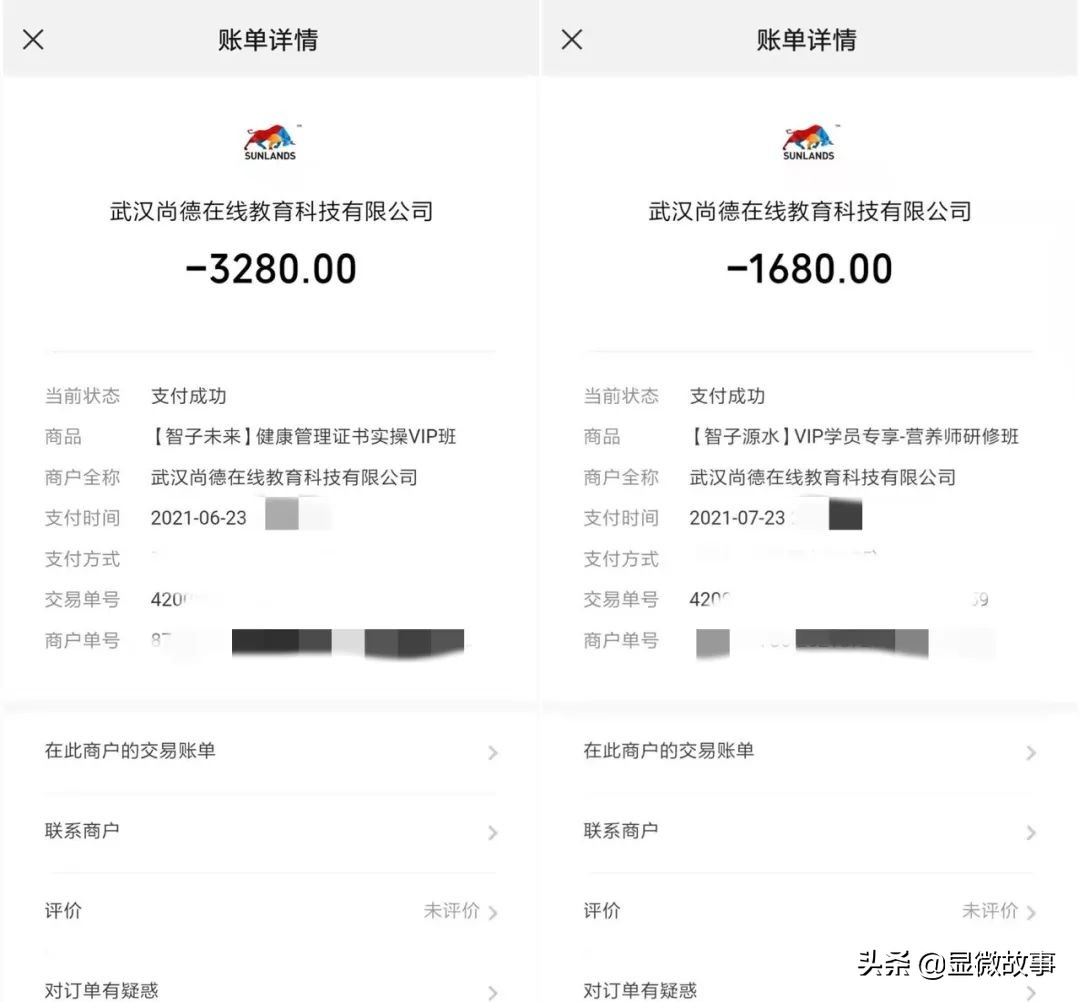Expand 在此商户的交易账单 on the right bill
The width and height of the screenshot is (1080, 1002).
click(x=808, y=752)
